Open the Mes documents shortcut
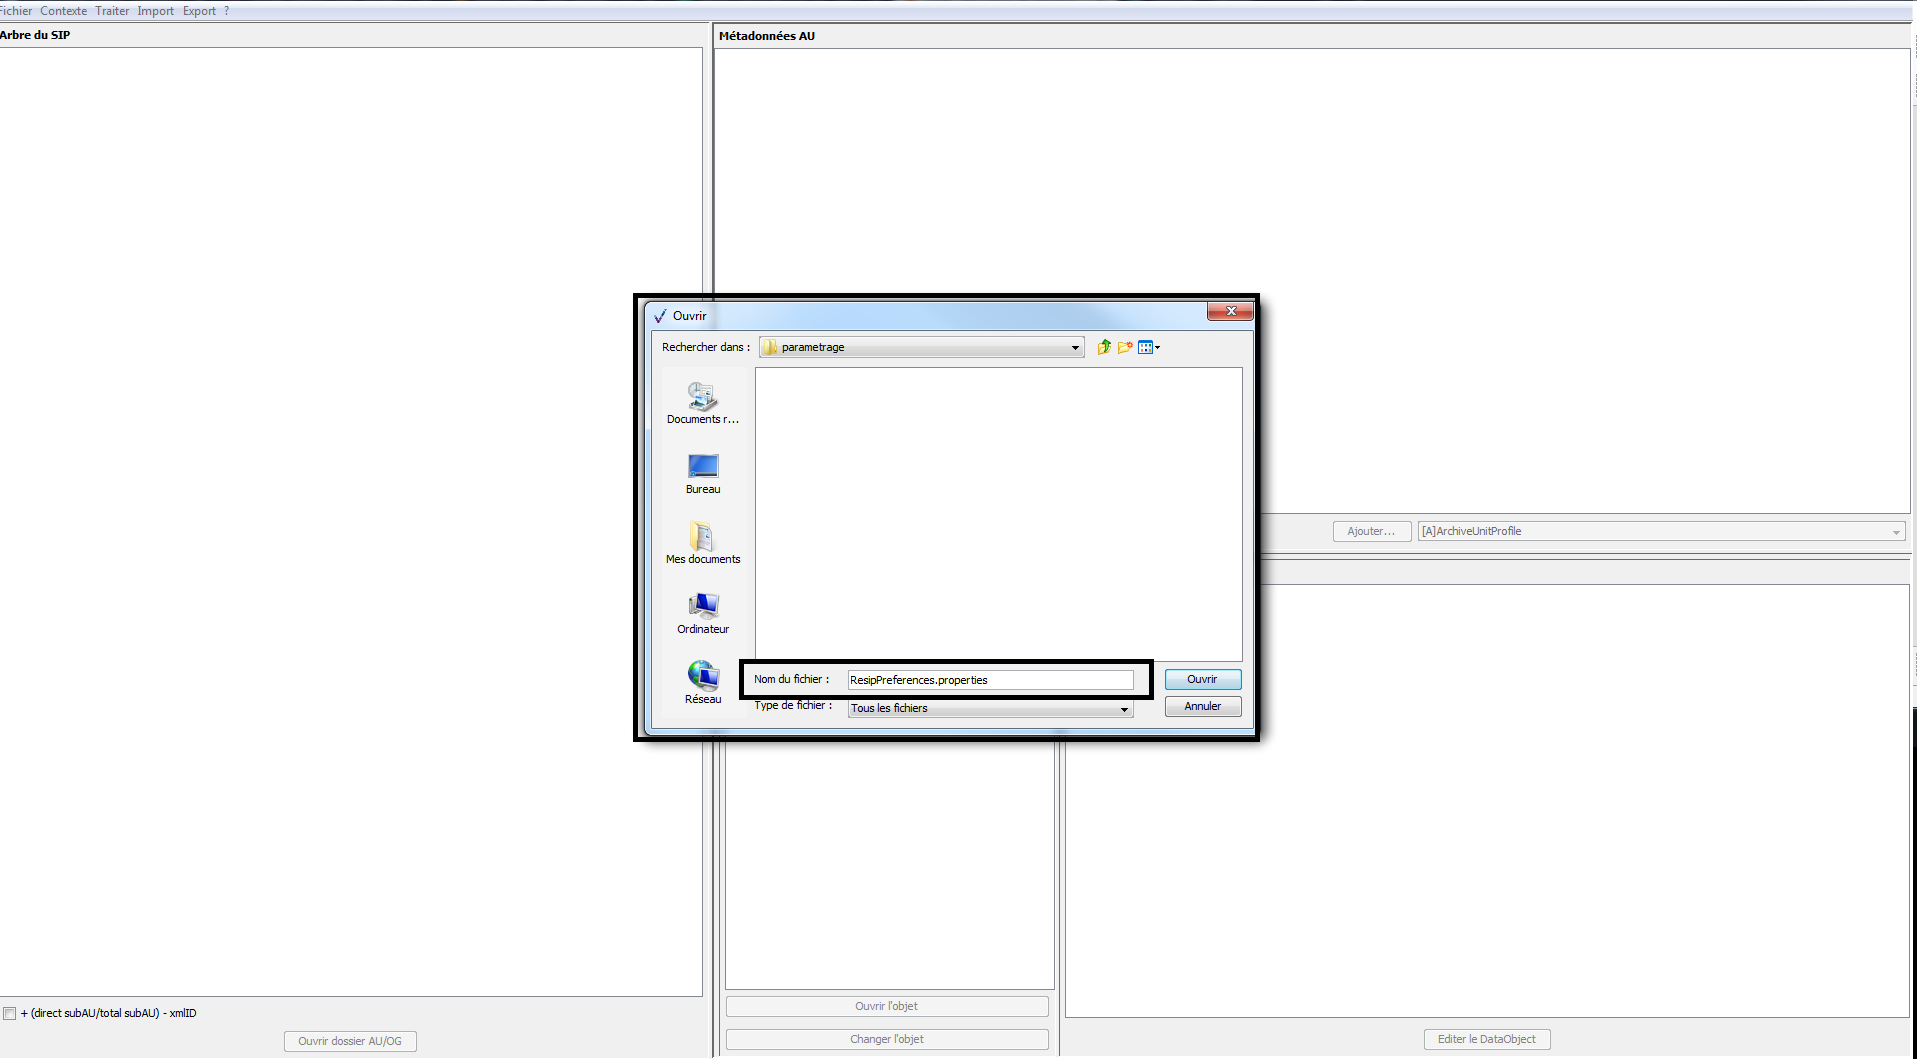The width and height of the screenshot is (1917, 1059). coord(702,543)
